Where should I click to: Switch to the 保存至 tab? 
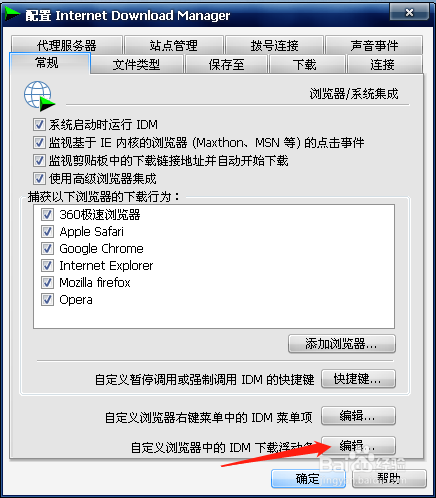(x=227, y=64)
